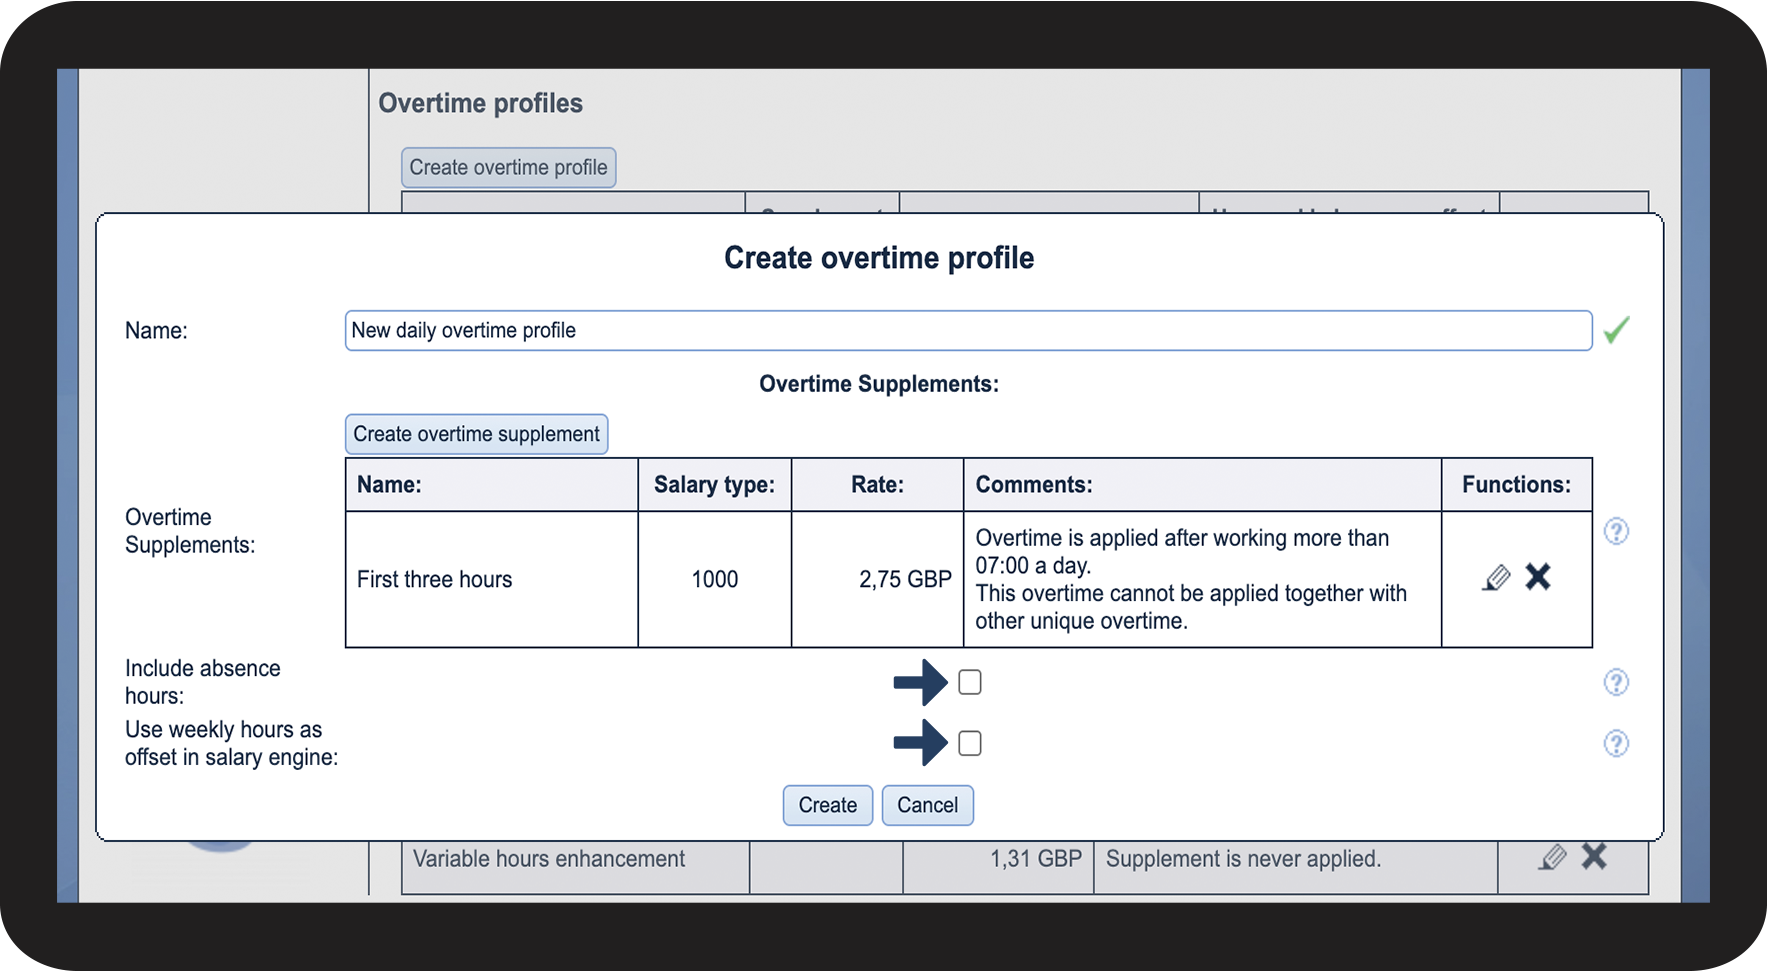Open help for Include absence hours
The width and height of the screenshot is (1767, 971).
(x=1616, y=682)
